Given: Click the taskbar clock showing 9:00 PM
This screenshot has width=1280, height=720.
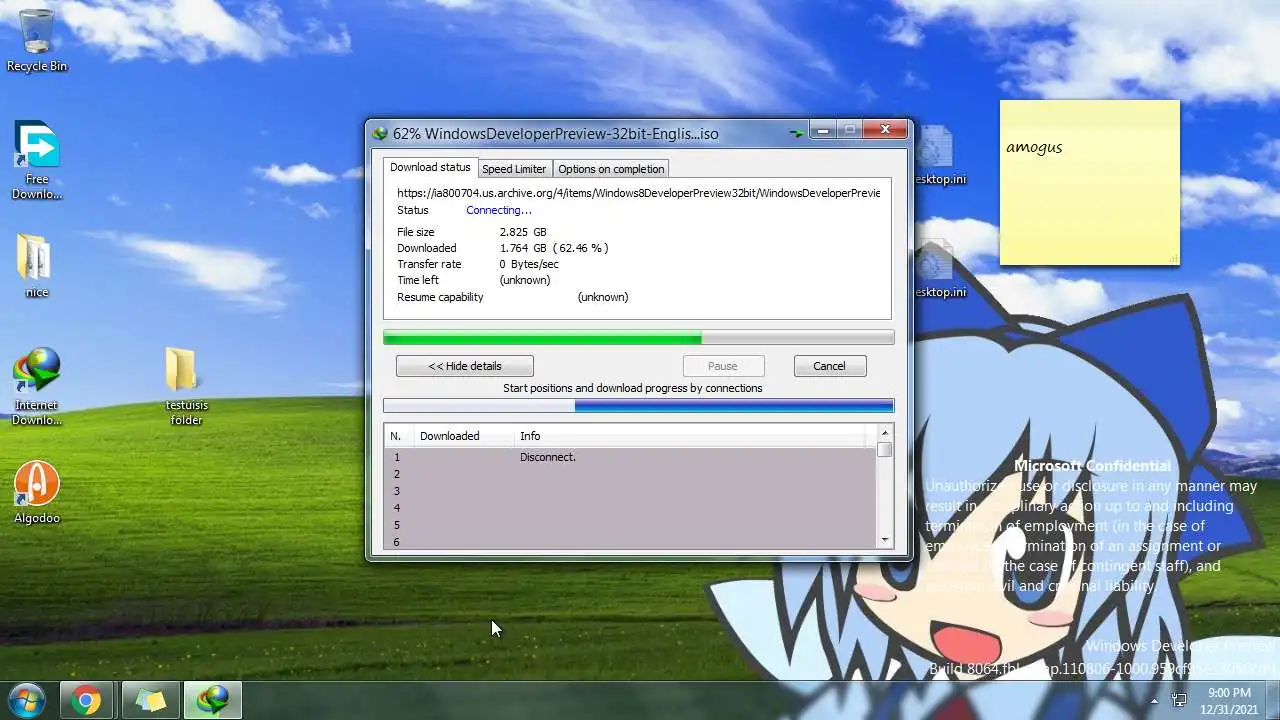Looking at the screenshot, I should pos(1229,700).
